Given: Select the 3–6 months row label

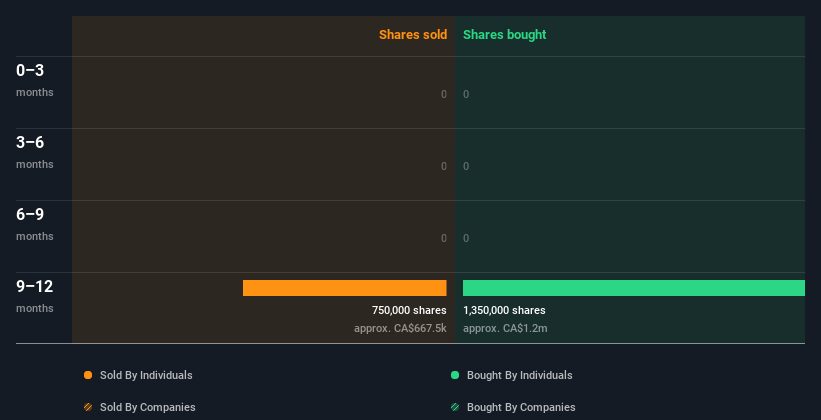Looking at the screenshot, I should [x=35, y=152].
